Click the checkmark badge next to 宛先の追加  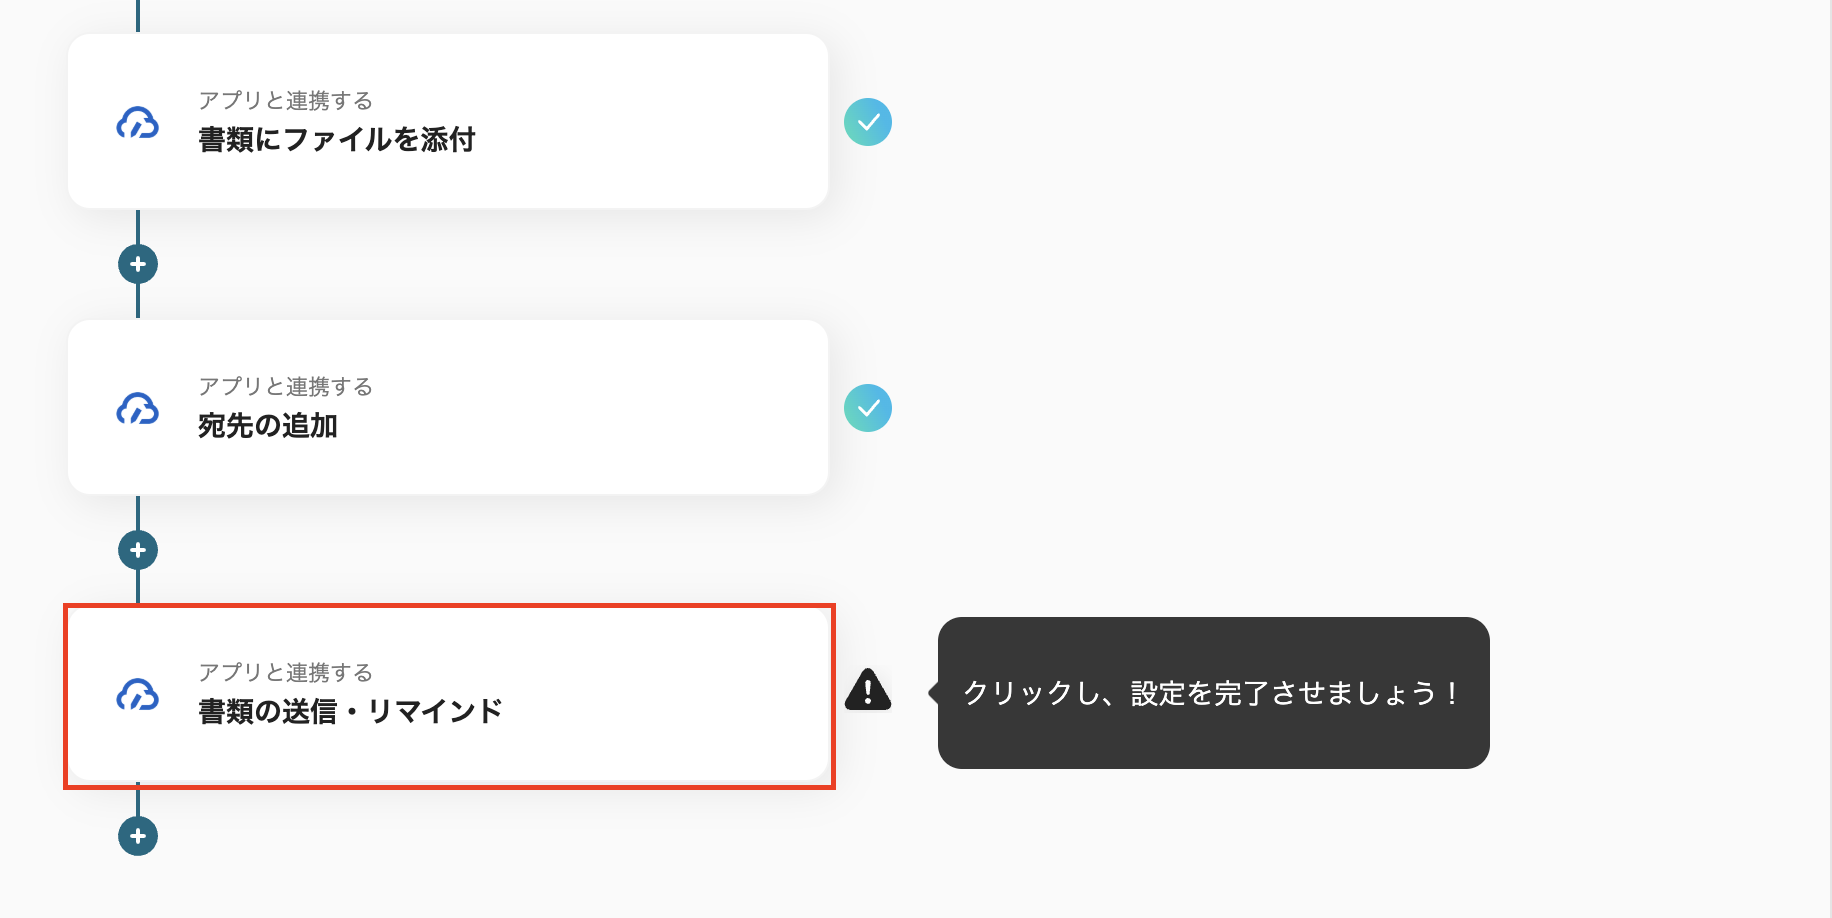[x=869, y=407]
